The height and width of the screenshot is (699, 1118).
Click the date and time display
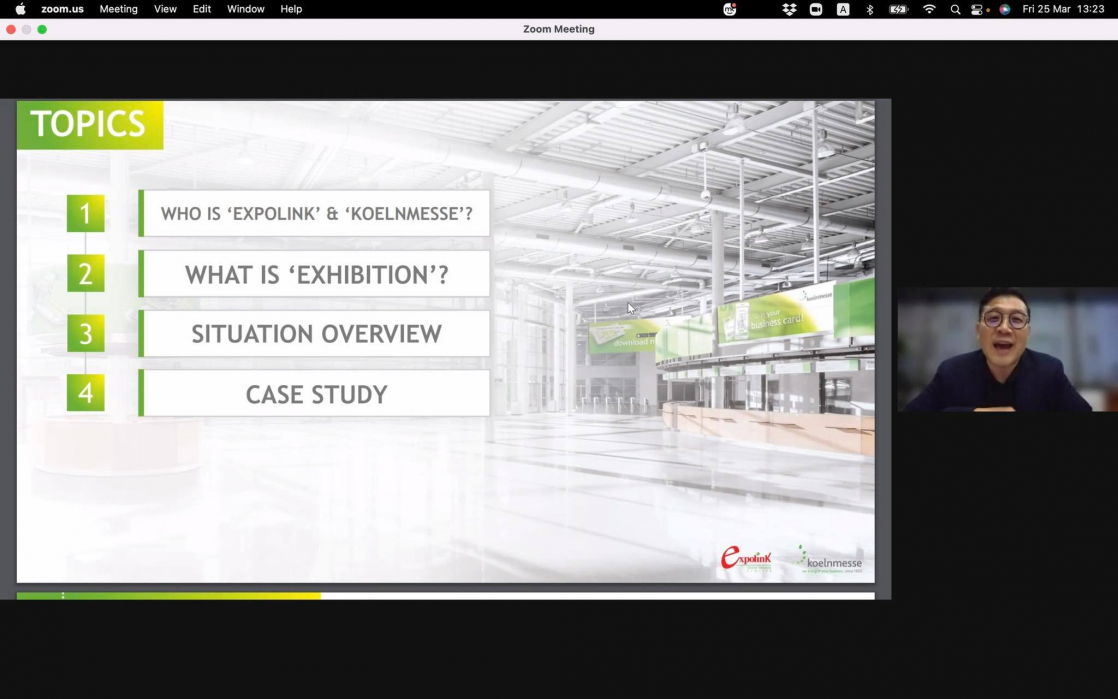click(x=1063, y=9)
